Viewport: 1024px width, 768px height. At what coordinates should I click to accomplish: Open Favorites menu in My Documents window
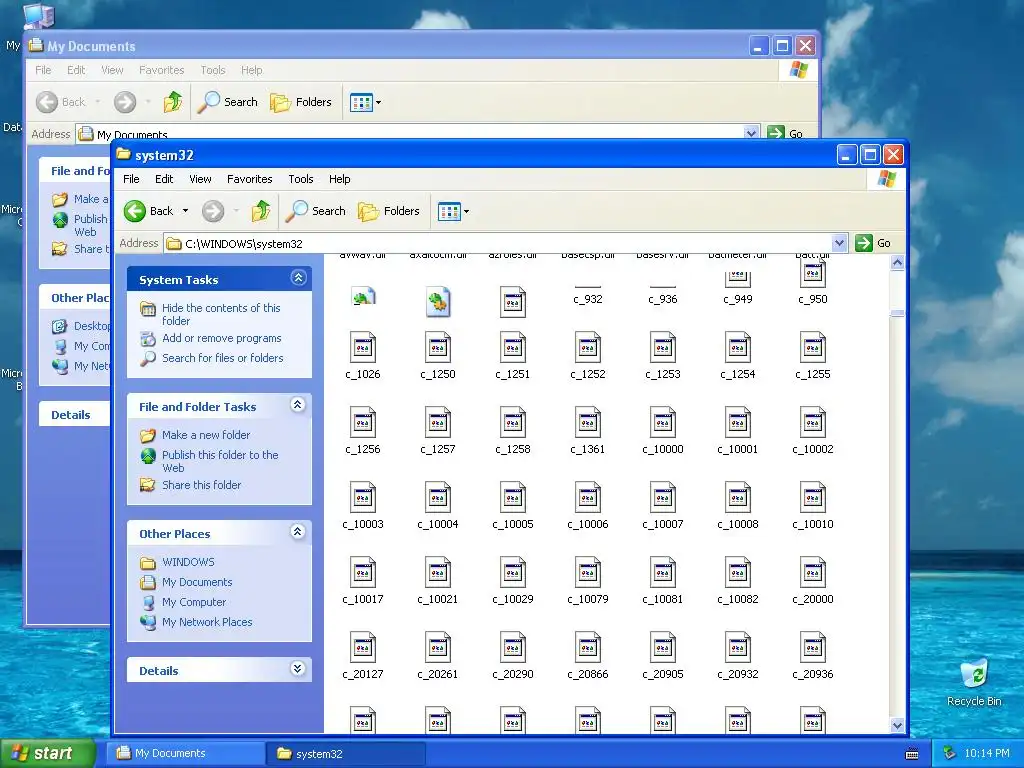pyautogui.click(x=161, y=70)
